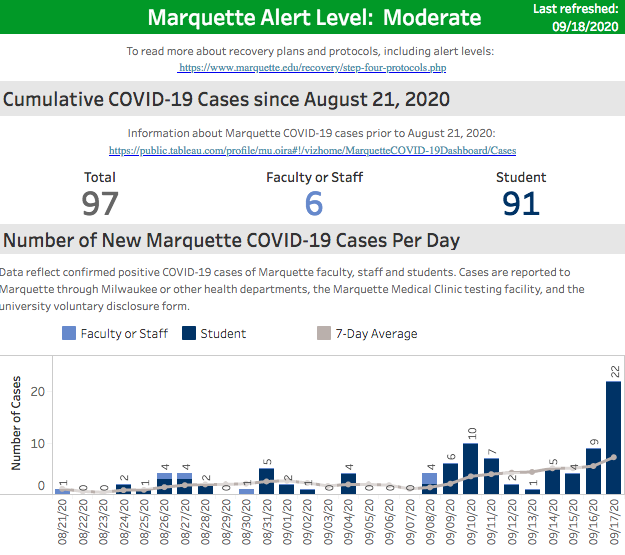Click the Last refreshed 09/18/2020 date

pos(585,26)
